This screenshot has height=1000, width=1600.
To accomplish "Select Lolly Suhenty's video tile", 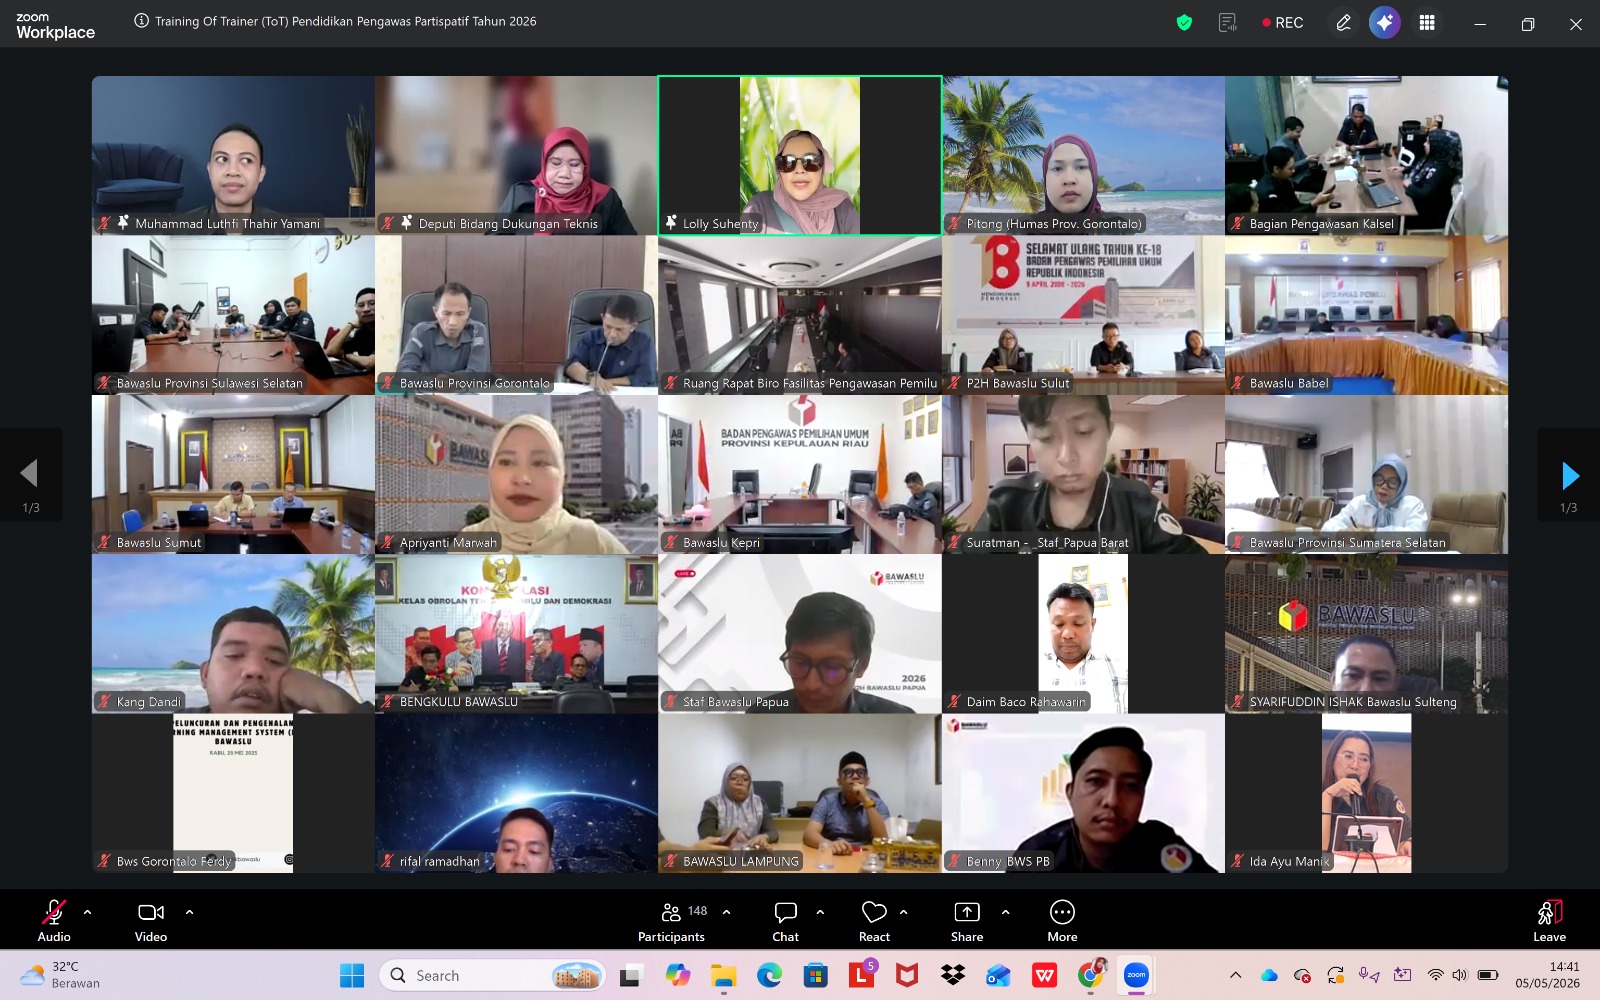I will (800, 156).
